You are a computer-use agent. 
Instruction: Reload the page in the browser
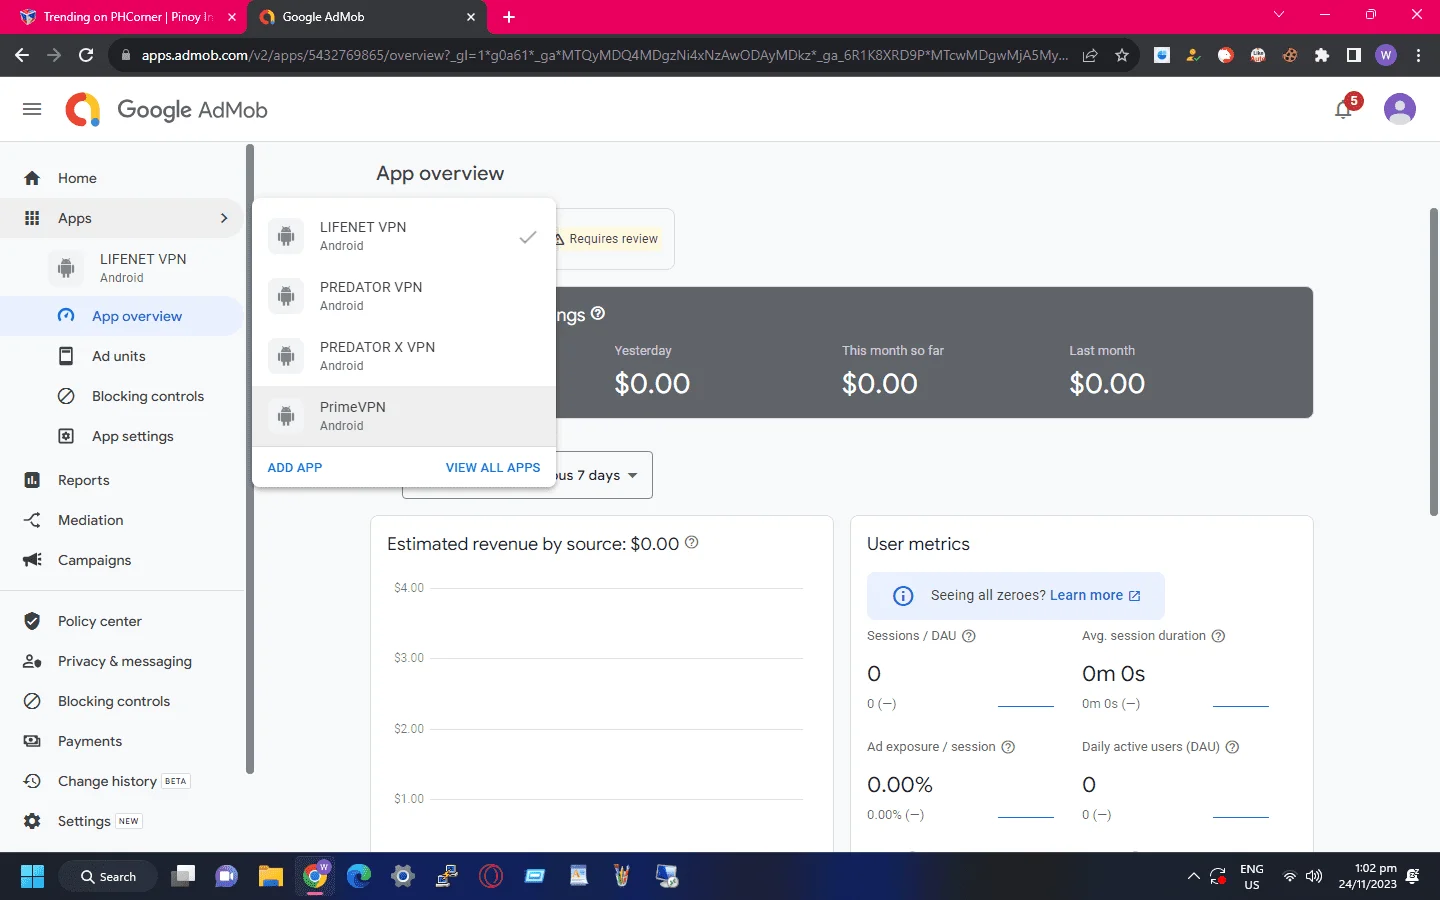click(x=86, y=55)
